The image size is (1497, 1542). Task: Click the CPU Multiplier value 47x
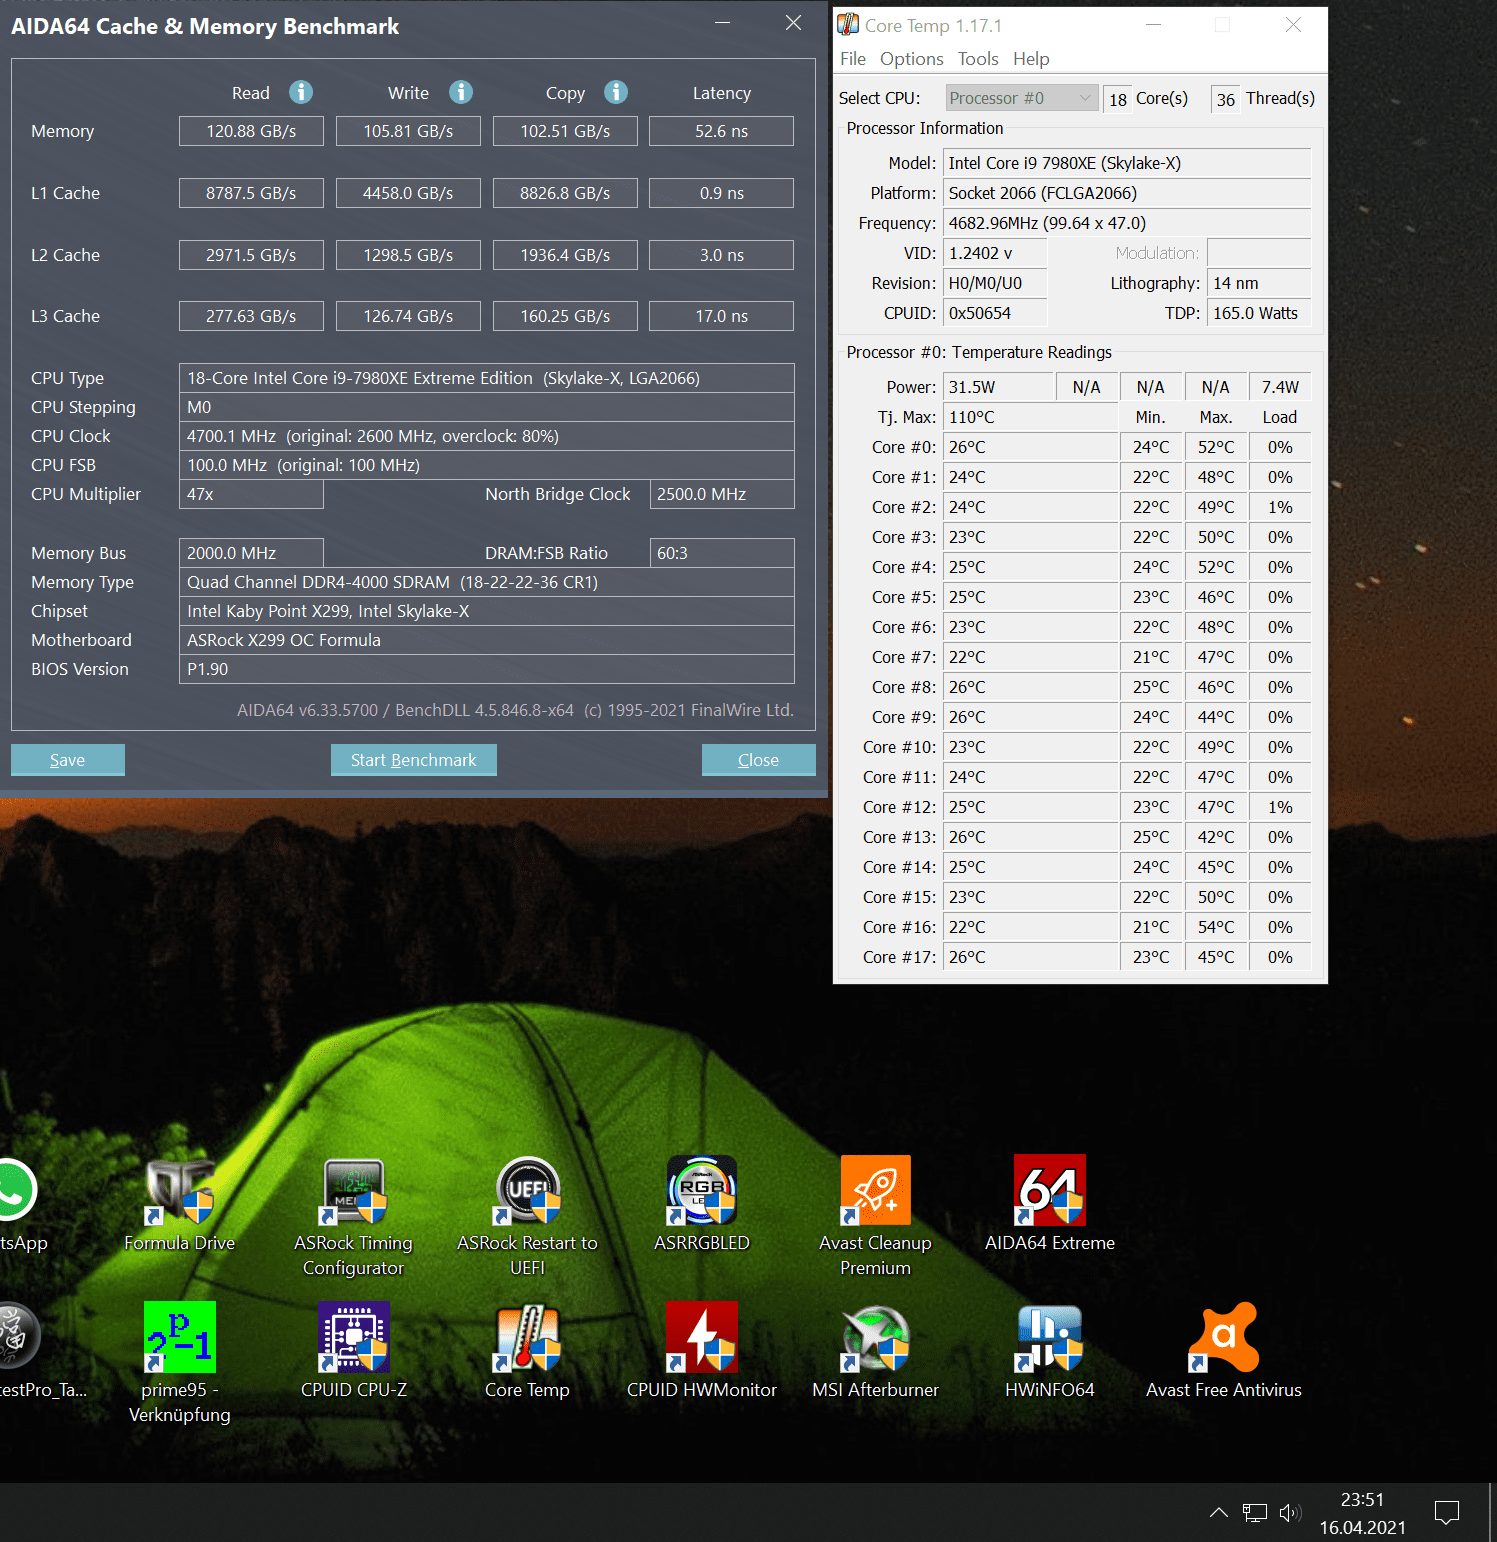coord(251,494)
